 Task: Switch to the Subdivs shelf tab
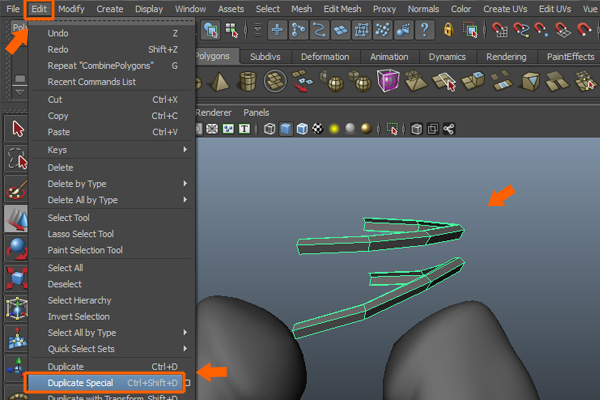pyautogui.click(x=265, y=57)
